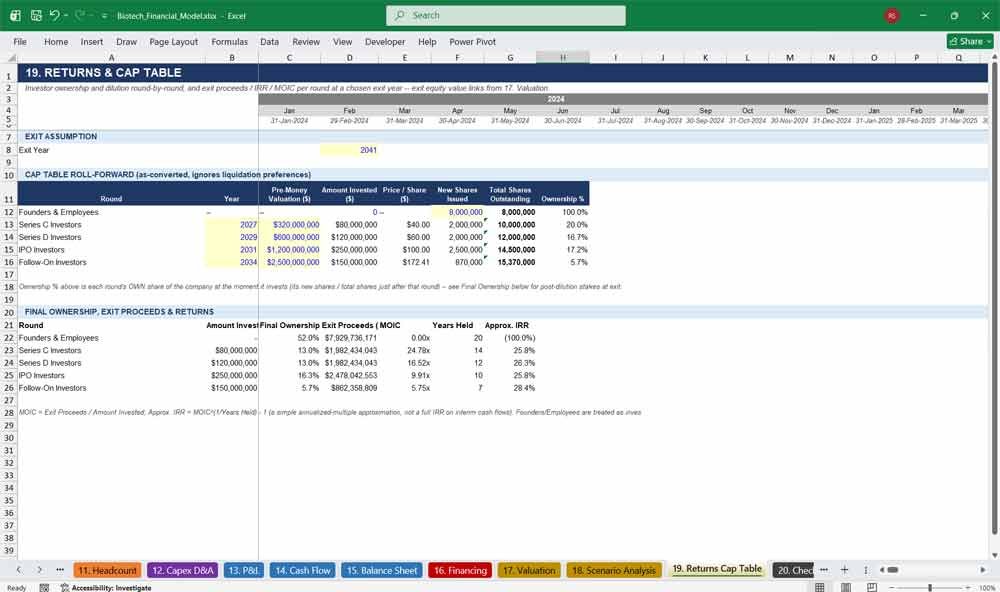The height and width of the screenshot is (592, 1000).
Task: Click the Share button
Action: pos(970,41)
